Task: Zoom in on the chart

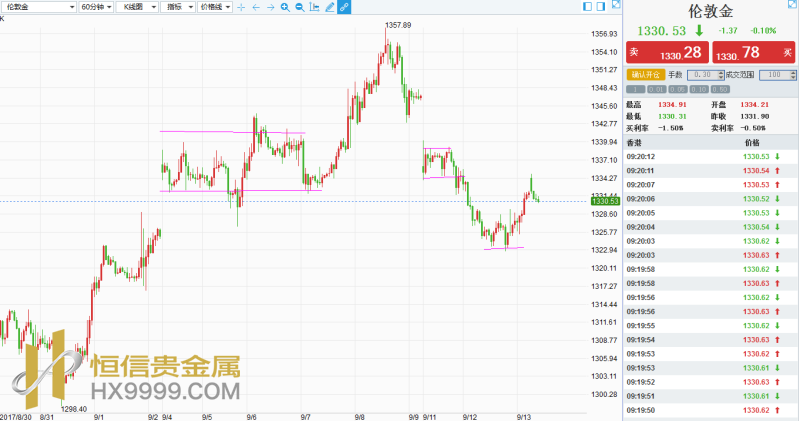Action: point(285,7)
